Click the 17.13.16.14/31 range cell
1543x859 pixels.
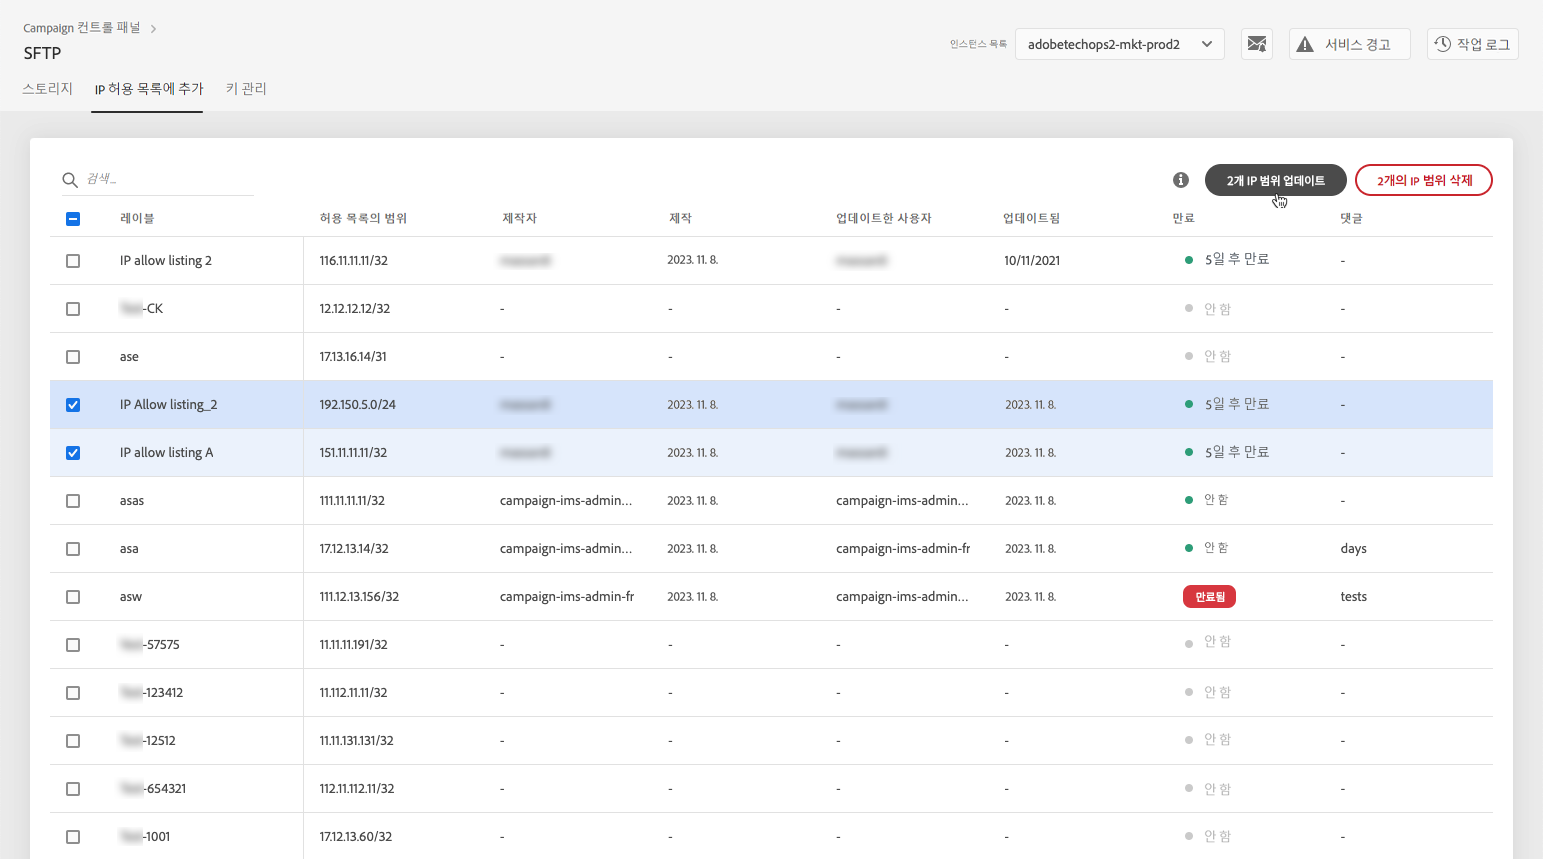353,357
